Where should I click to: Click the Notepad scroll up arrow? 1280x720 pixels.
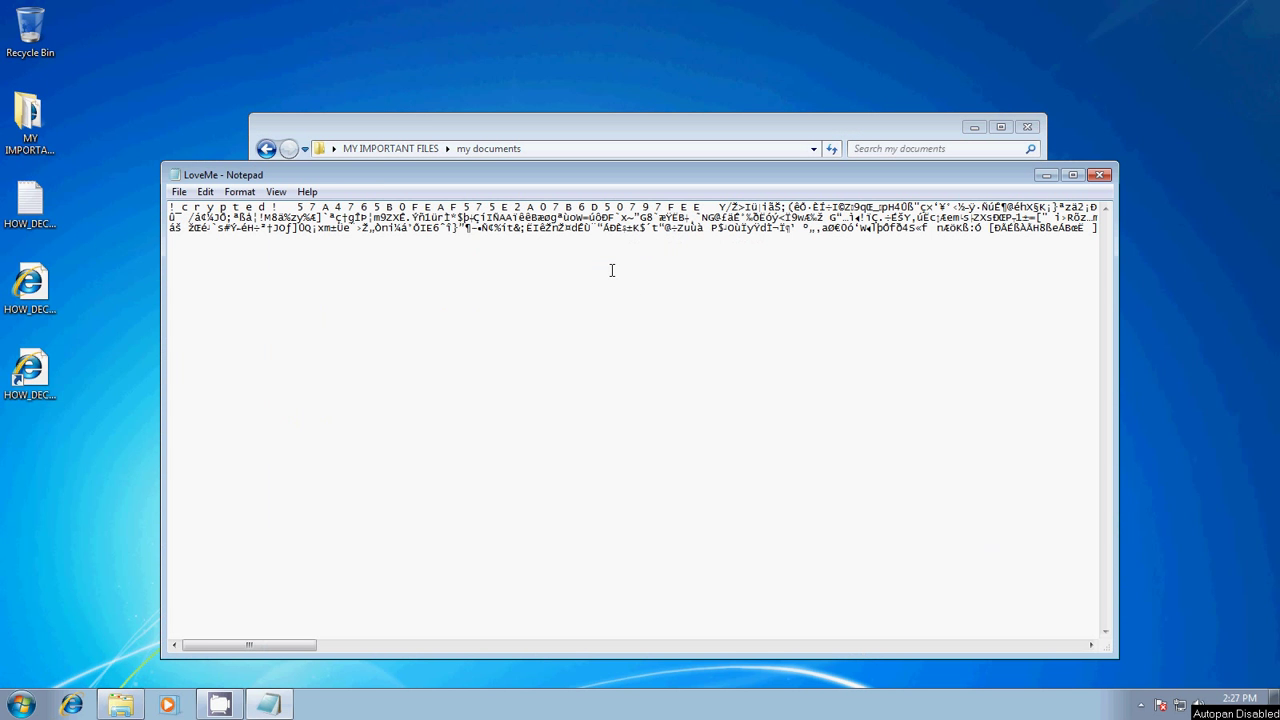(1105, 207)
